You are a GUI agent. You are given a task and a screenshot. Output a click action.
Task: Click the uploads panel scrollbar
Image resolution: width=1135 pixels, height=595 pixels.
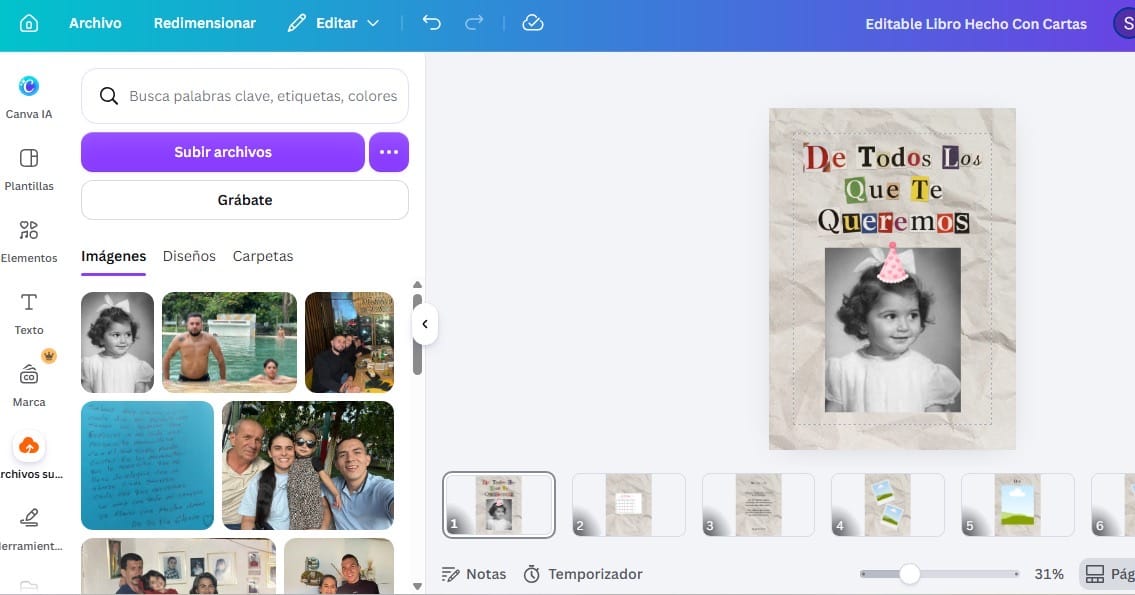[x=417, y=334]
